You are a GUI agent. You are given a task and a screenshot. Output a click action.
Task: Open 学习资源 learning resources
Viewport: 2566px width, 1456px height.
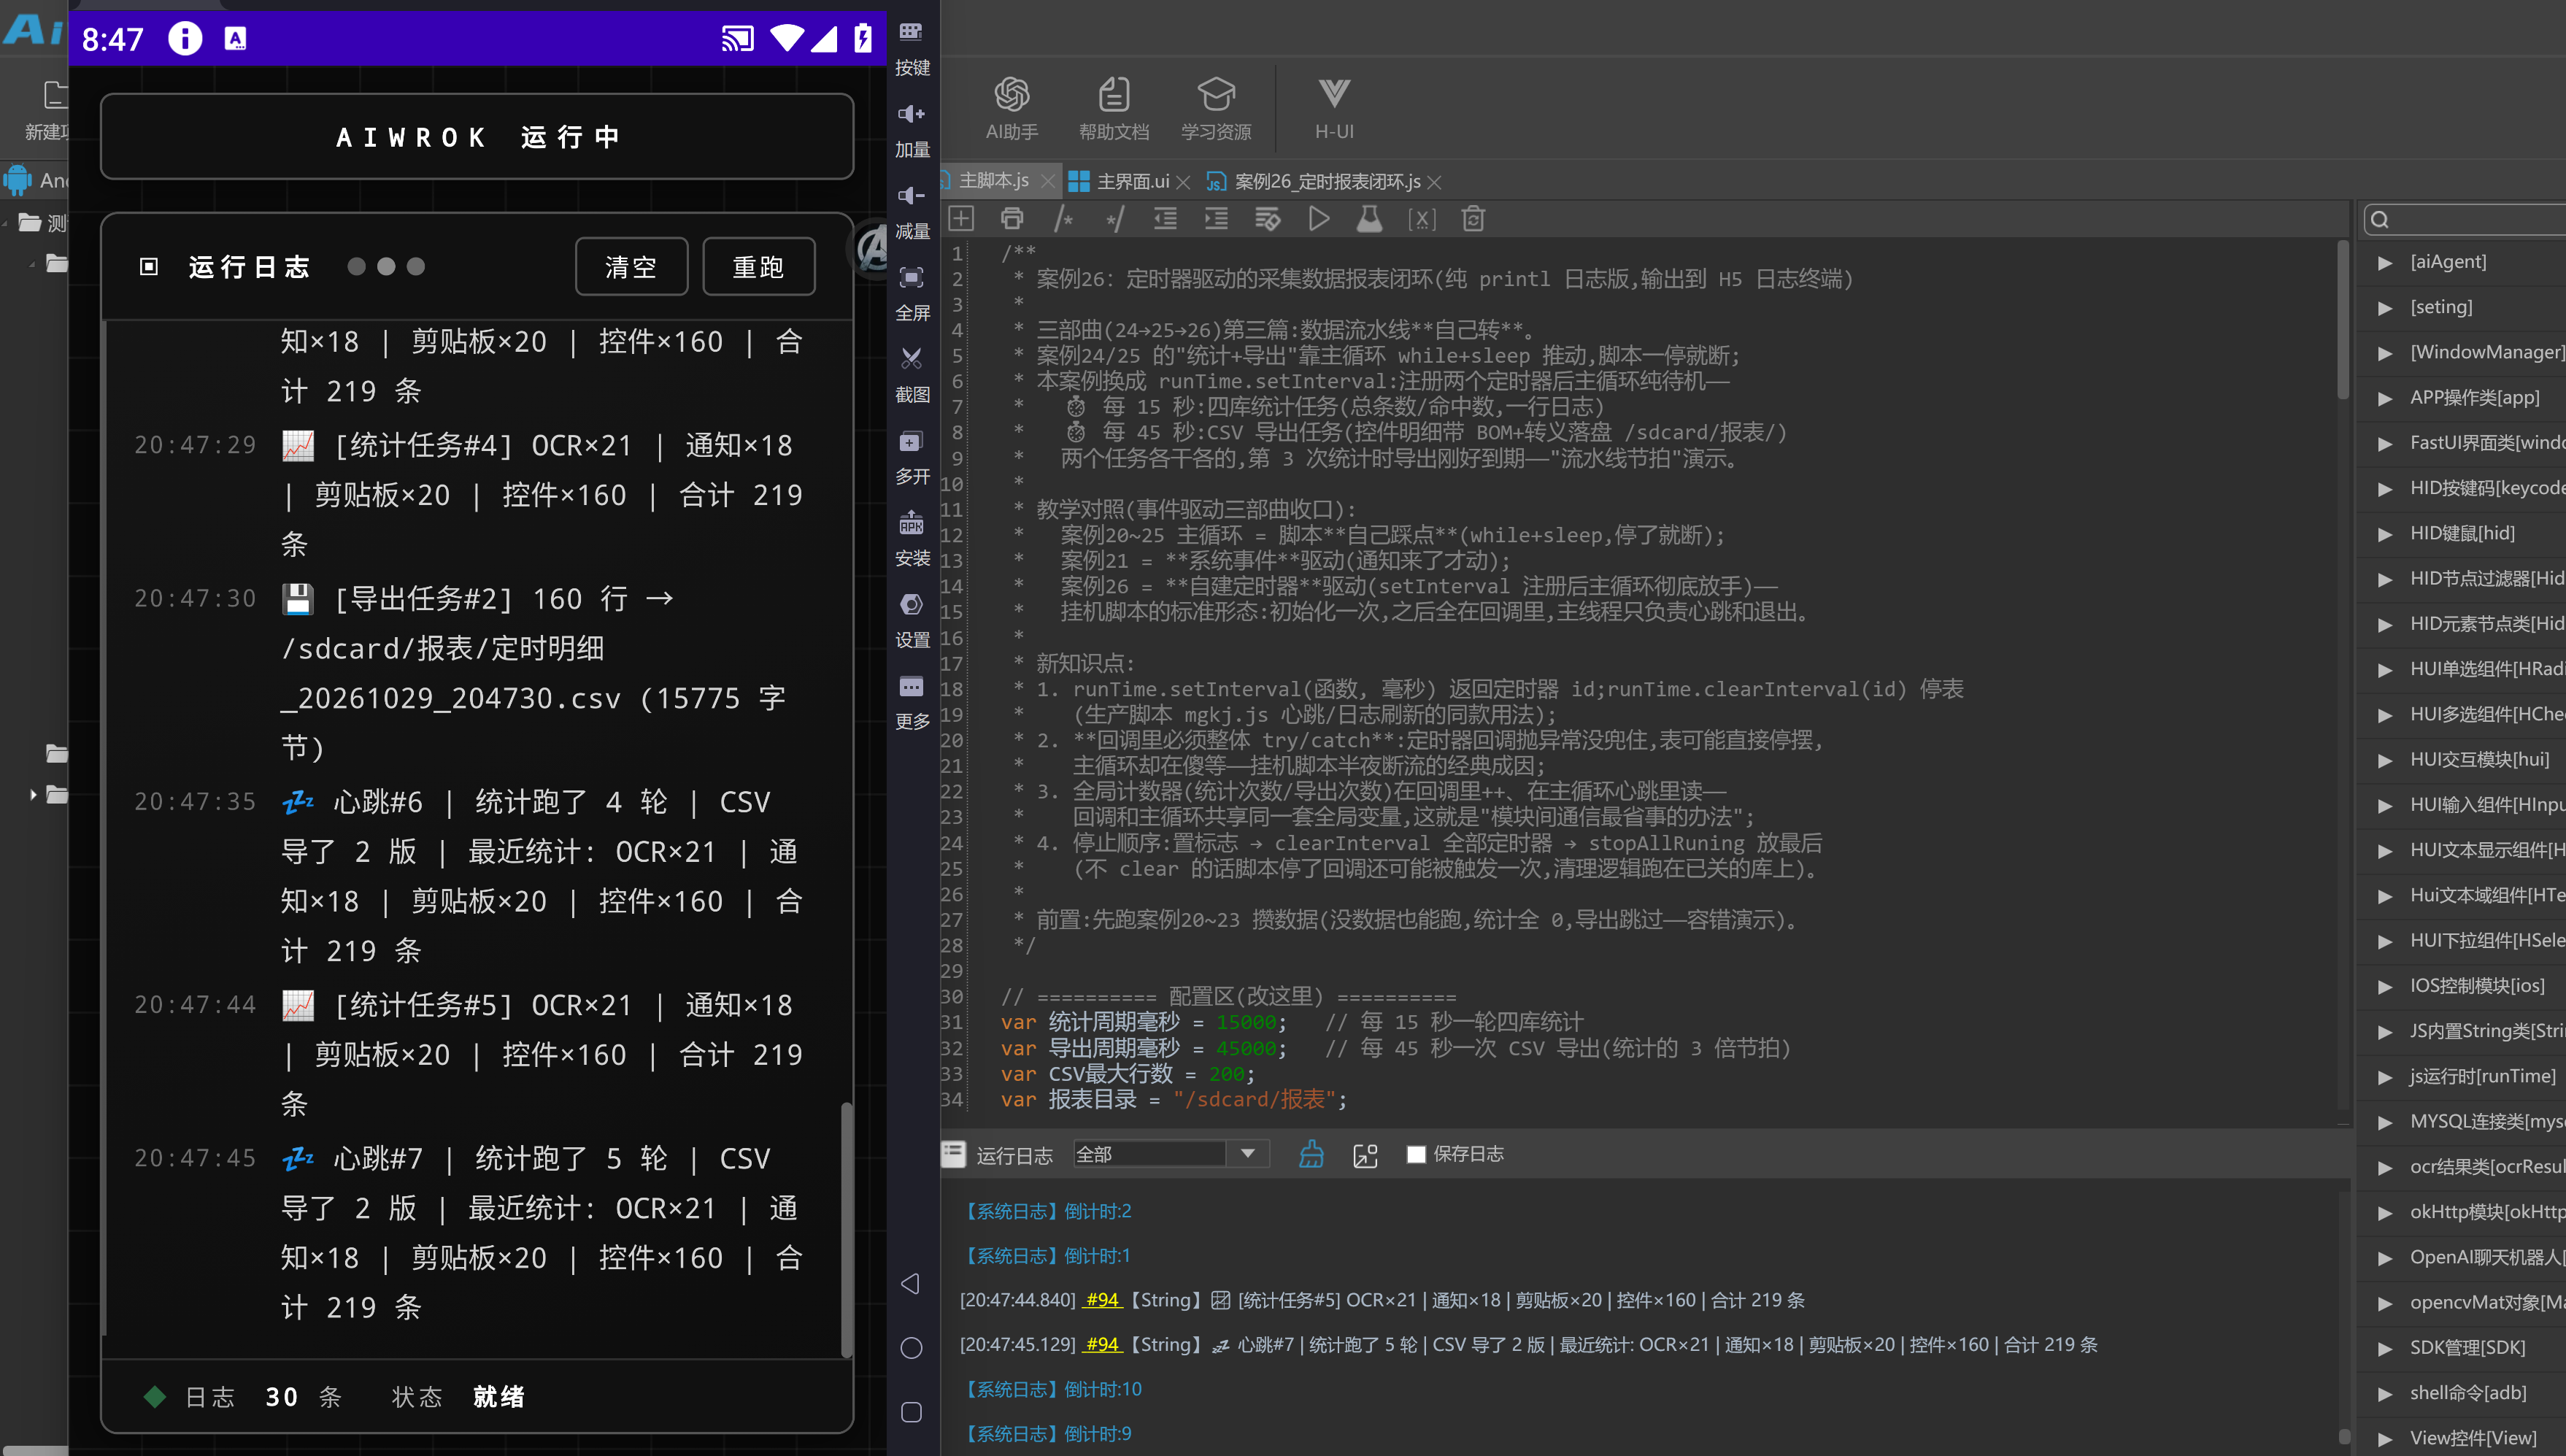[x=1215, y=108]
